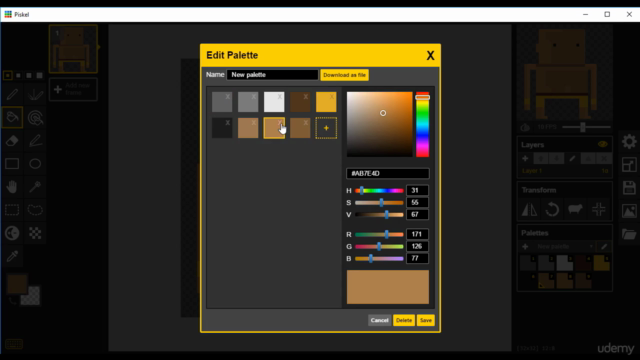Click the hex color field #AB7E4D
Image resolution: width=640 pixels, height=360 pixels.
(388, 173)
